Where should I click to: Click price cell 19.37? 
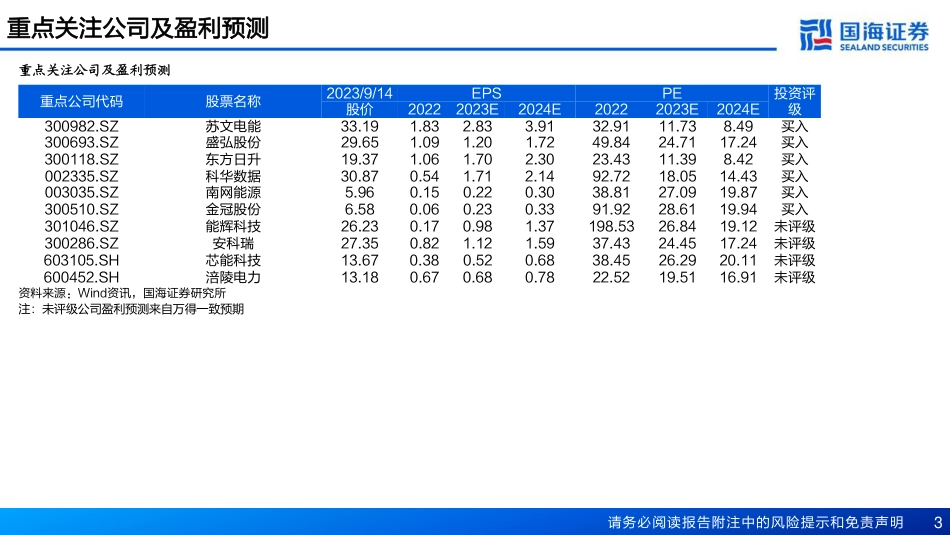359,159
